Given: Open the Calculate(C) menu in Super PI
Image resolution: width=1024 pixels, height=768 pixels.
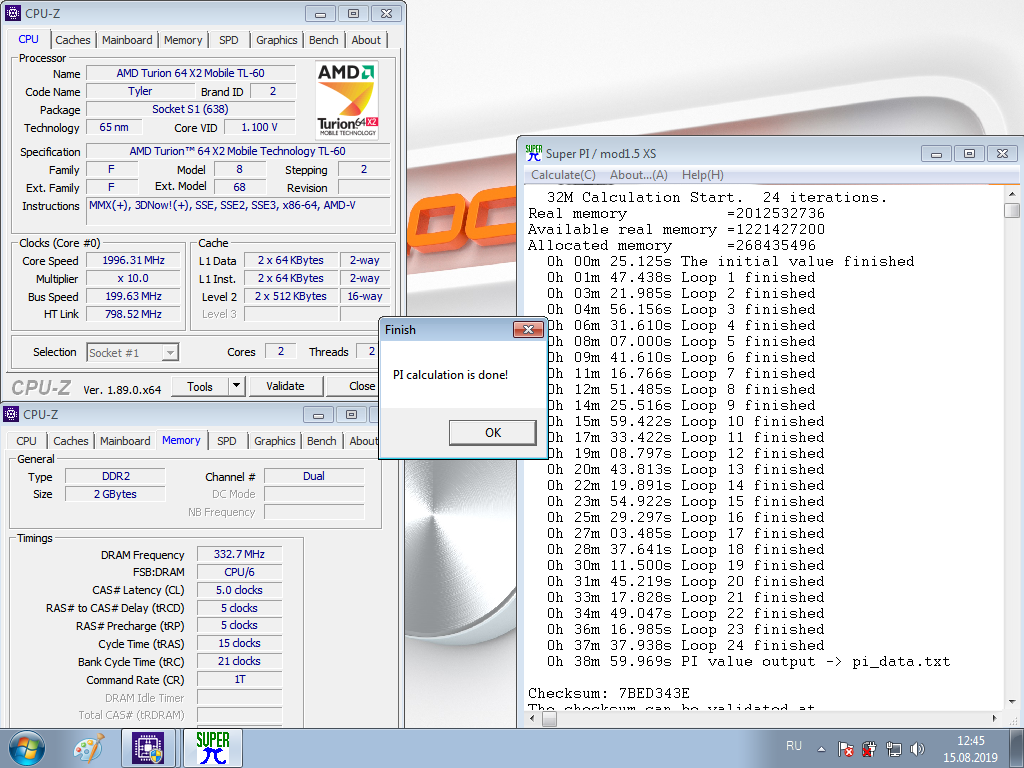Looking at the screenshot, I should pos(563,174).
